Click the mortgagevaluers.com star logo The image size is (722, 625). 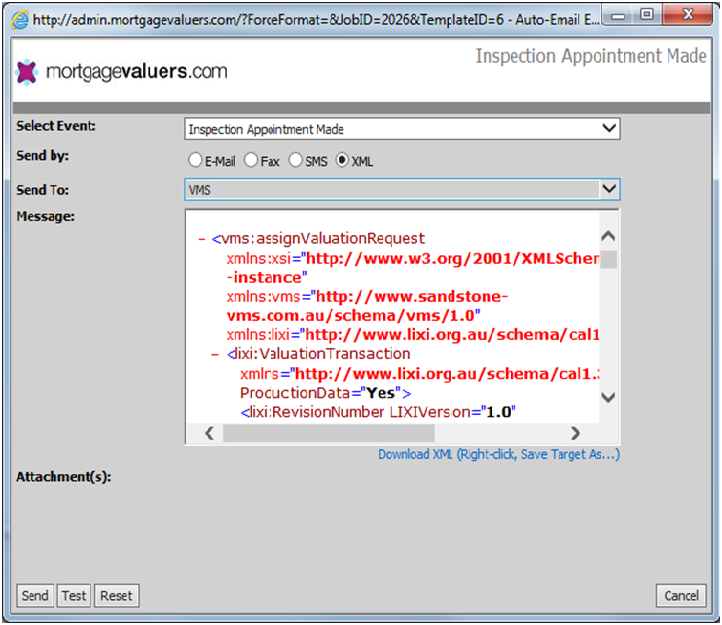(x=27, y=72)
